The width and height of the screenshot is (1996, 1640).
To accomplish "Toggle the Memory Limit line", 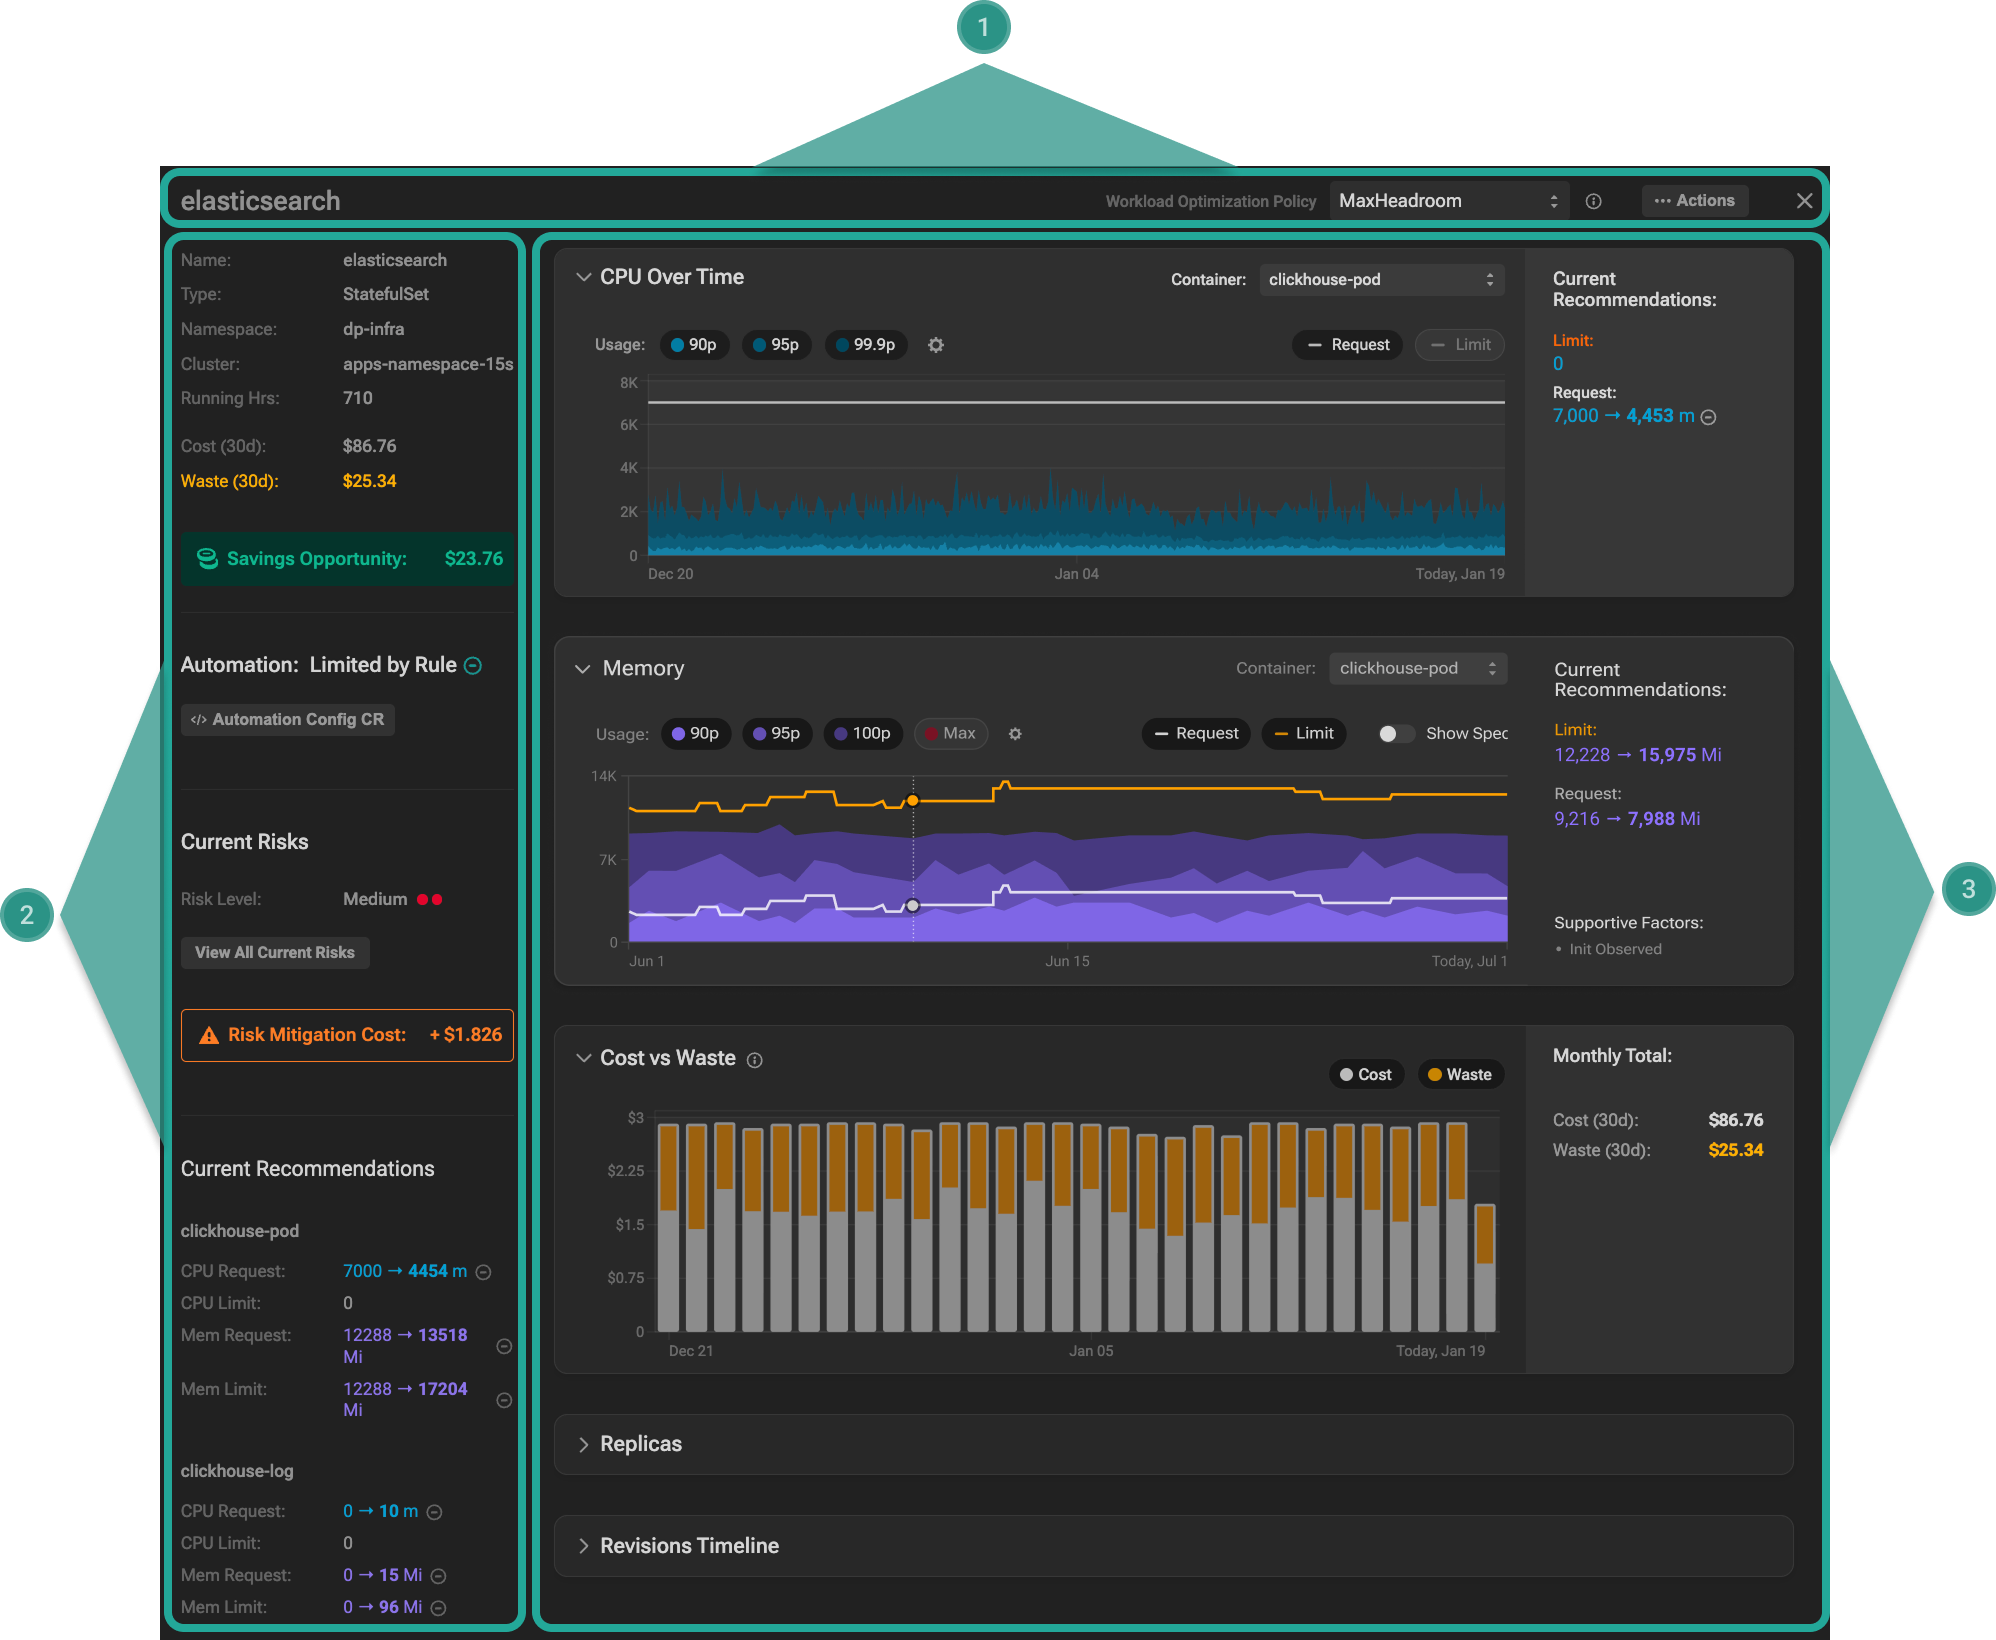I will pos(1304,733).
